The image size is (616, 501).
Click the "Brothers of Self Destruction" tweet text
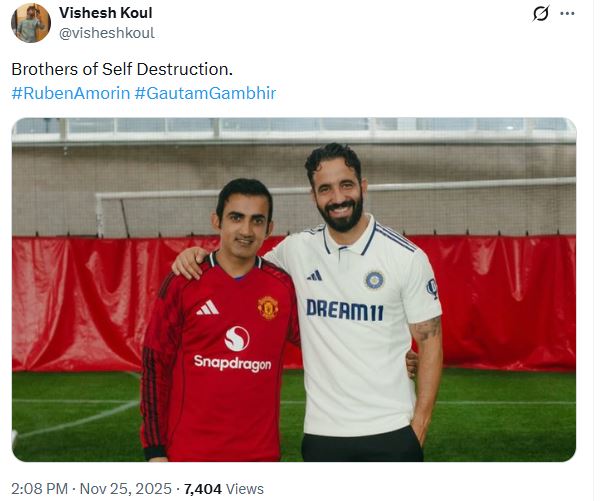(x=121, y=72)
